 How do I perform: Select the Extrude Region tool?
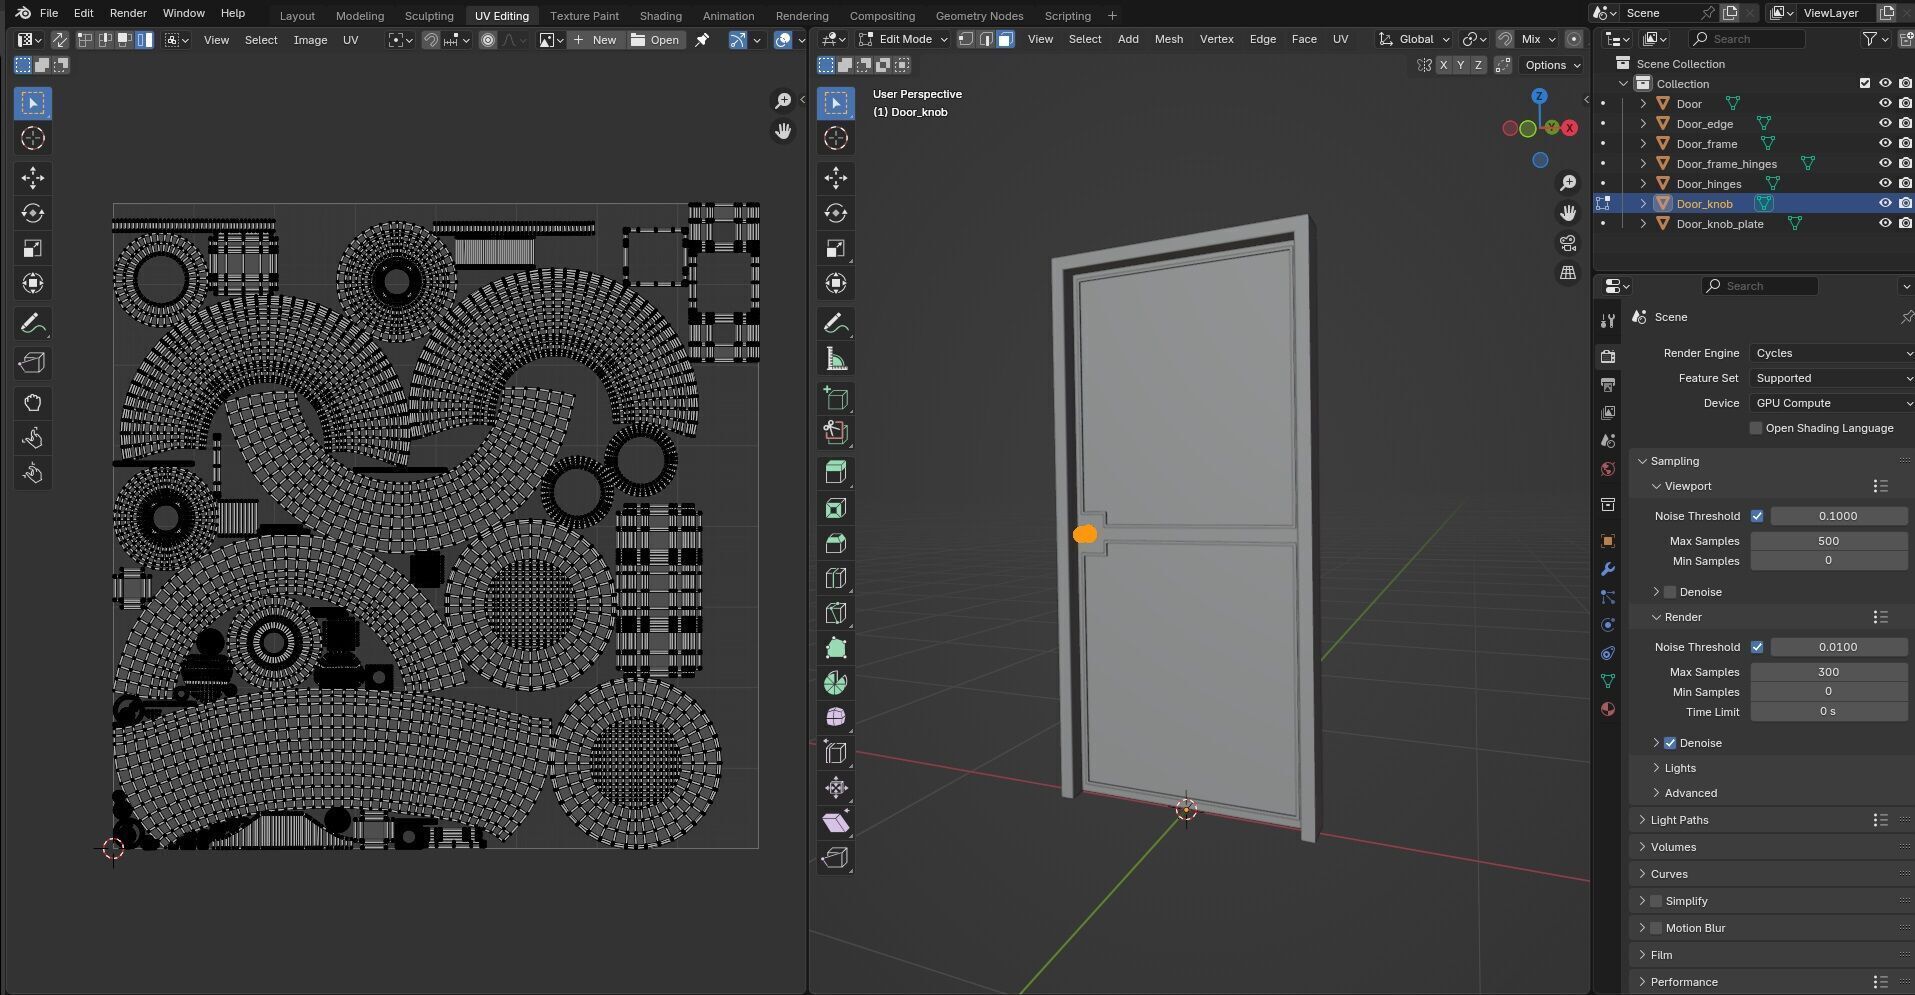[x=836, y=473]
